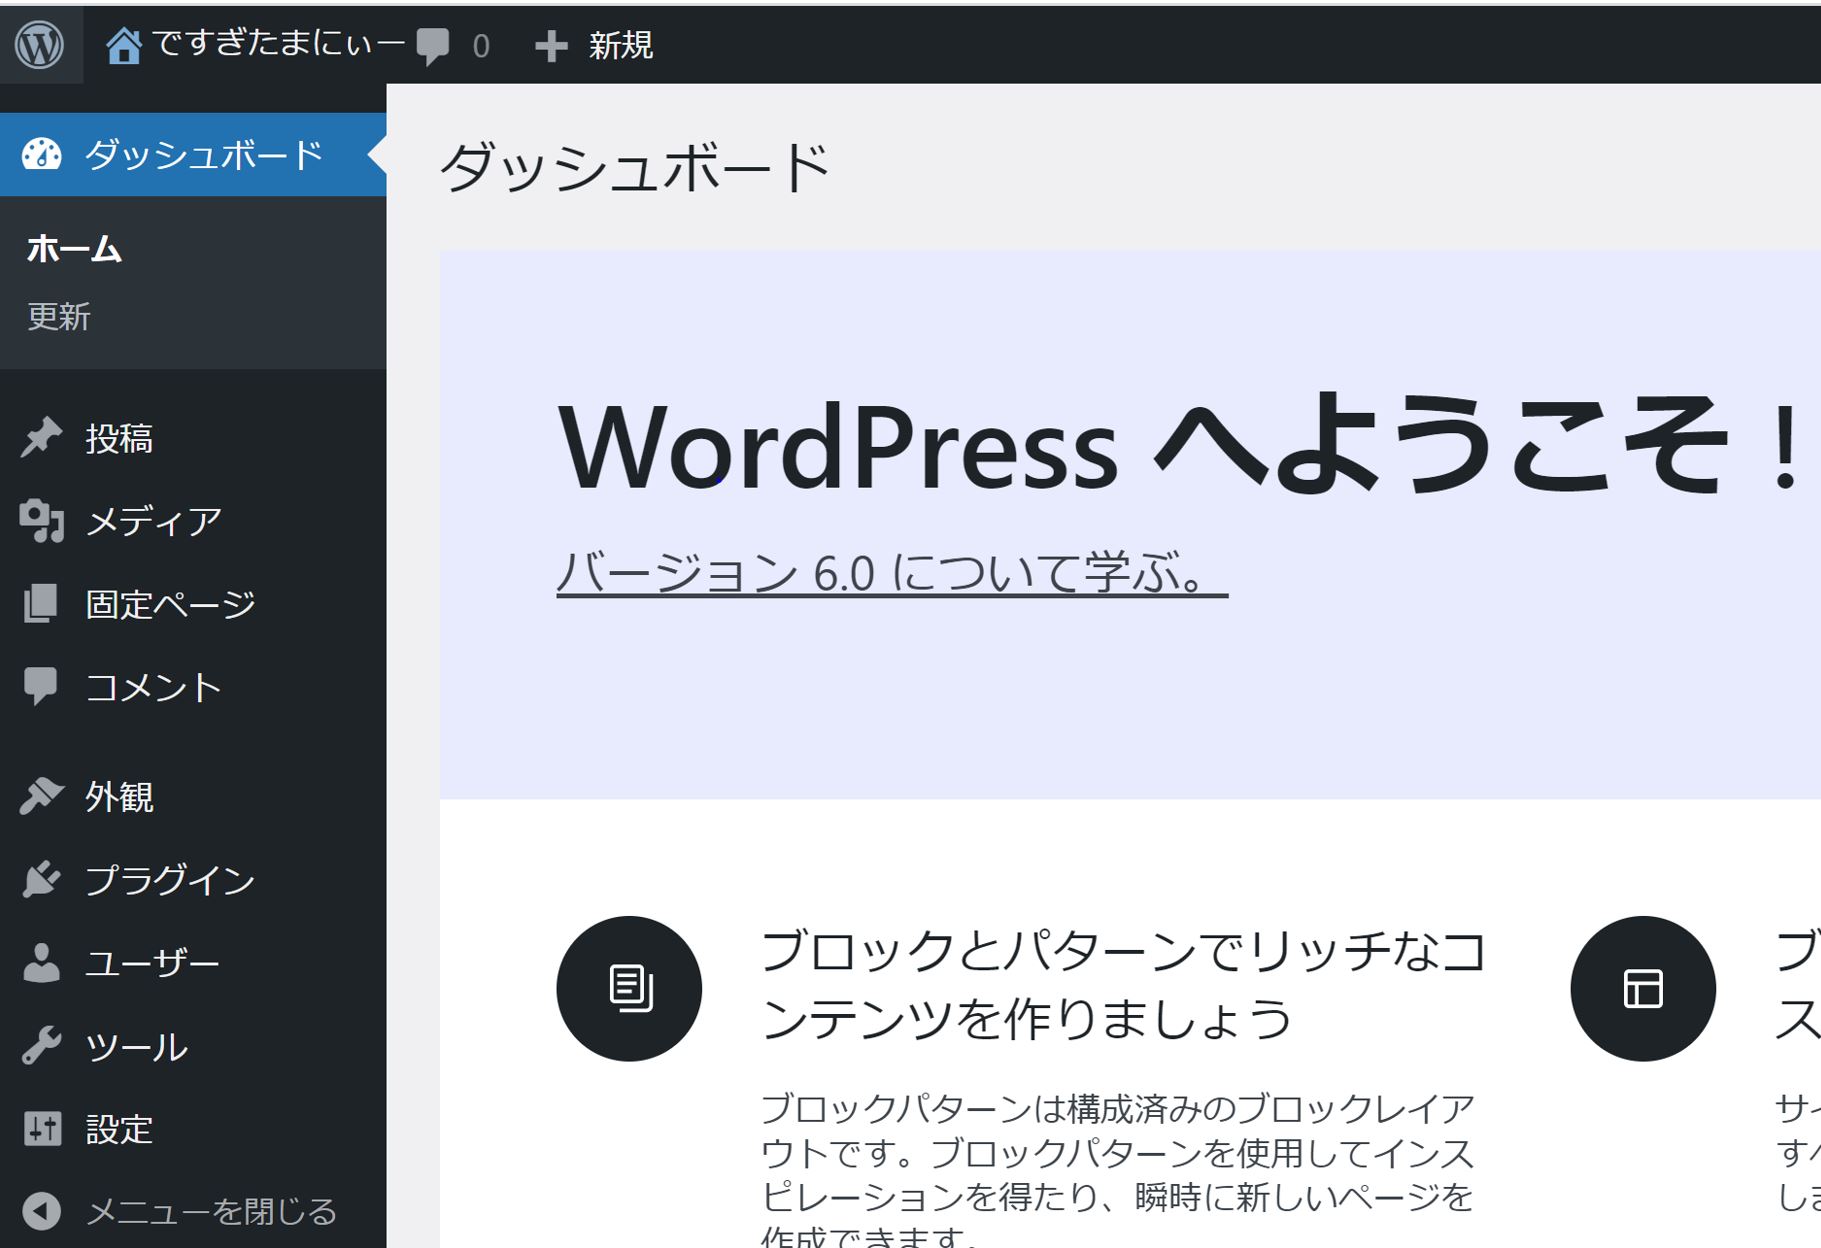1821x1248 pixels.
Task: Open the コメント menu in the sidebar
Action: [153, 687]
